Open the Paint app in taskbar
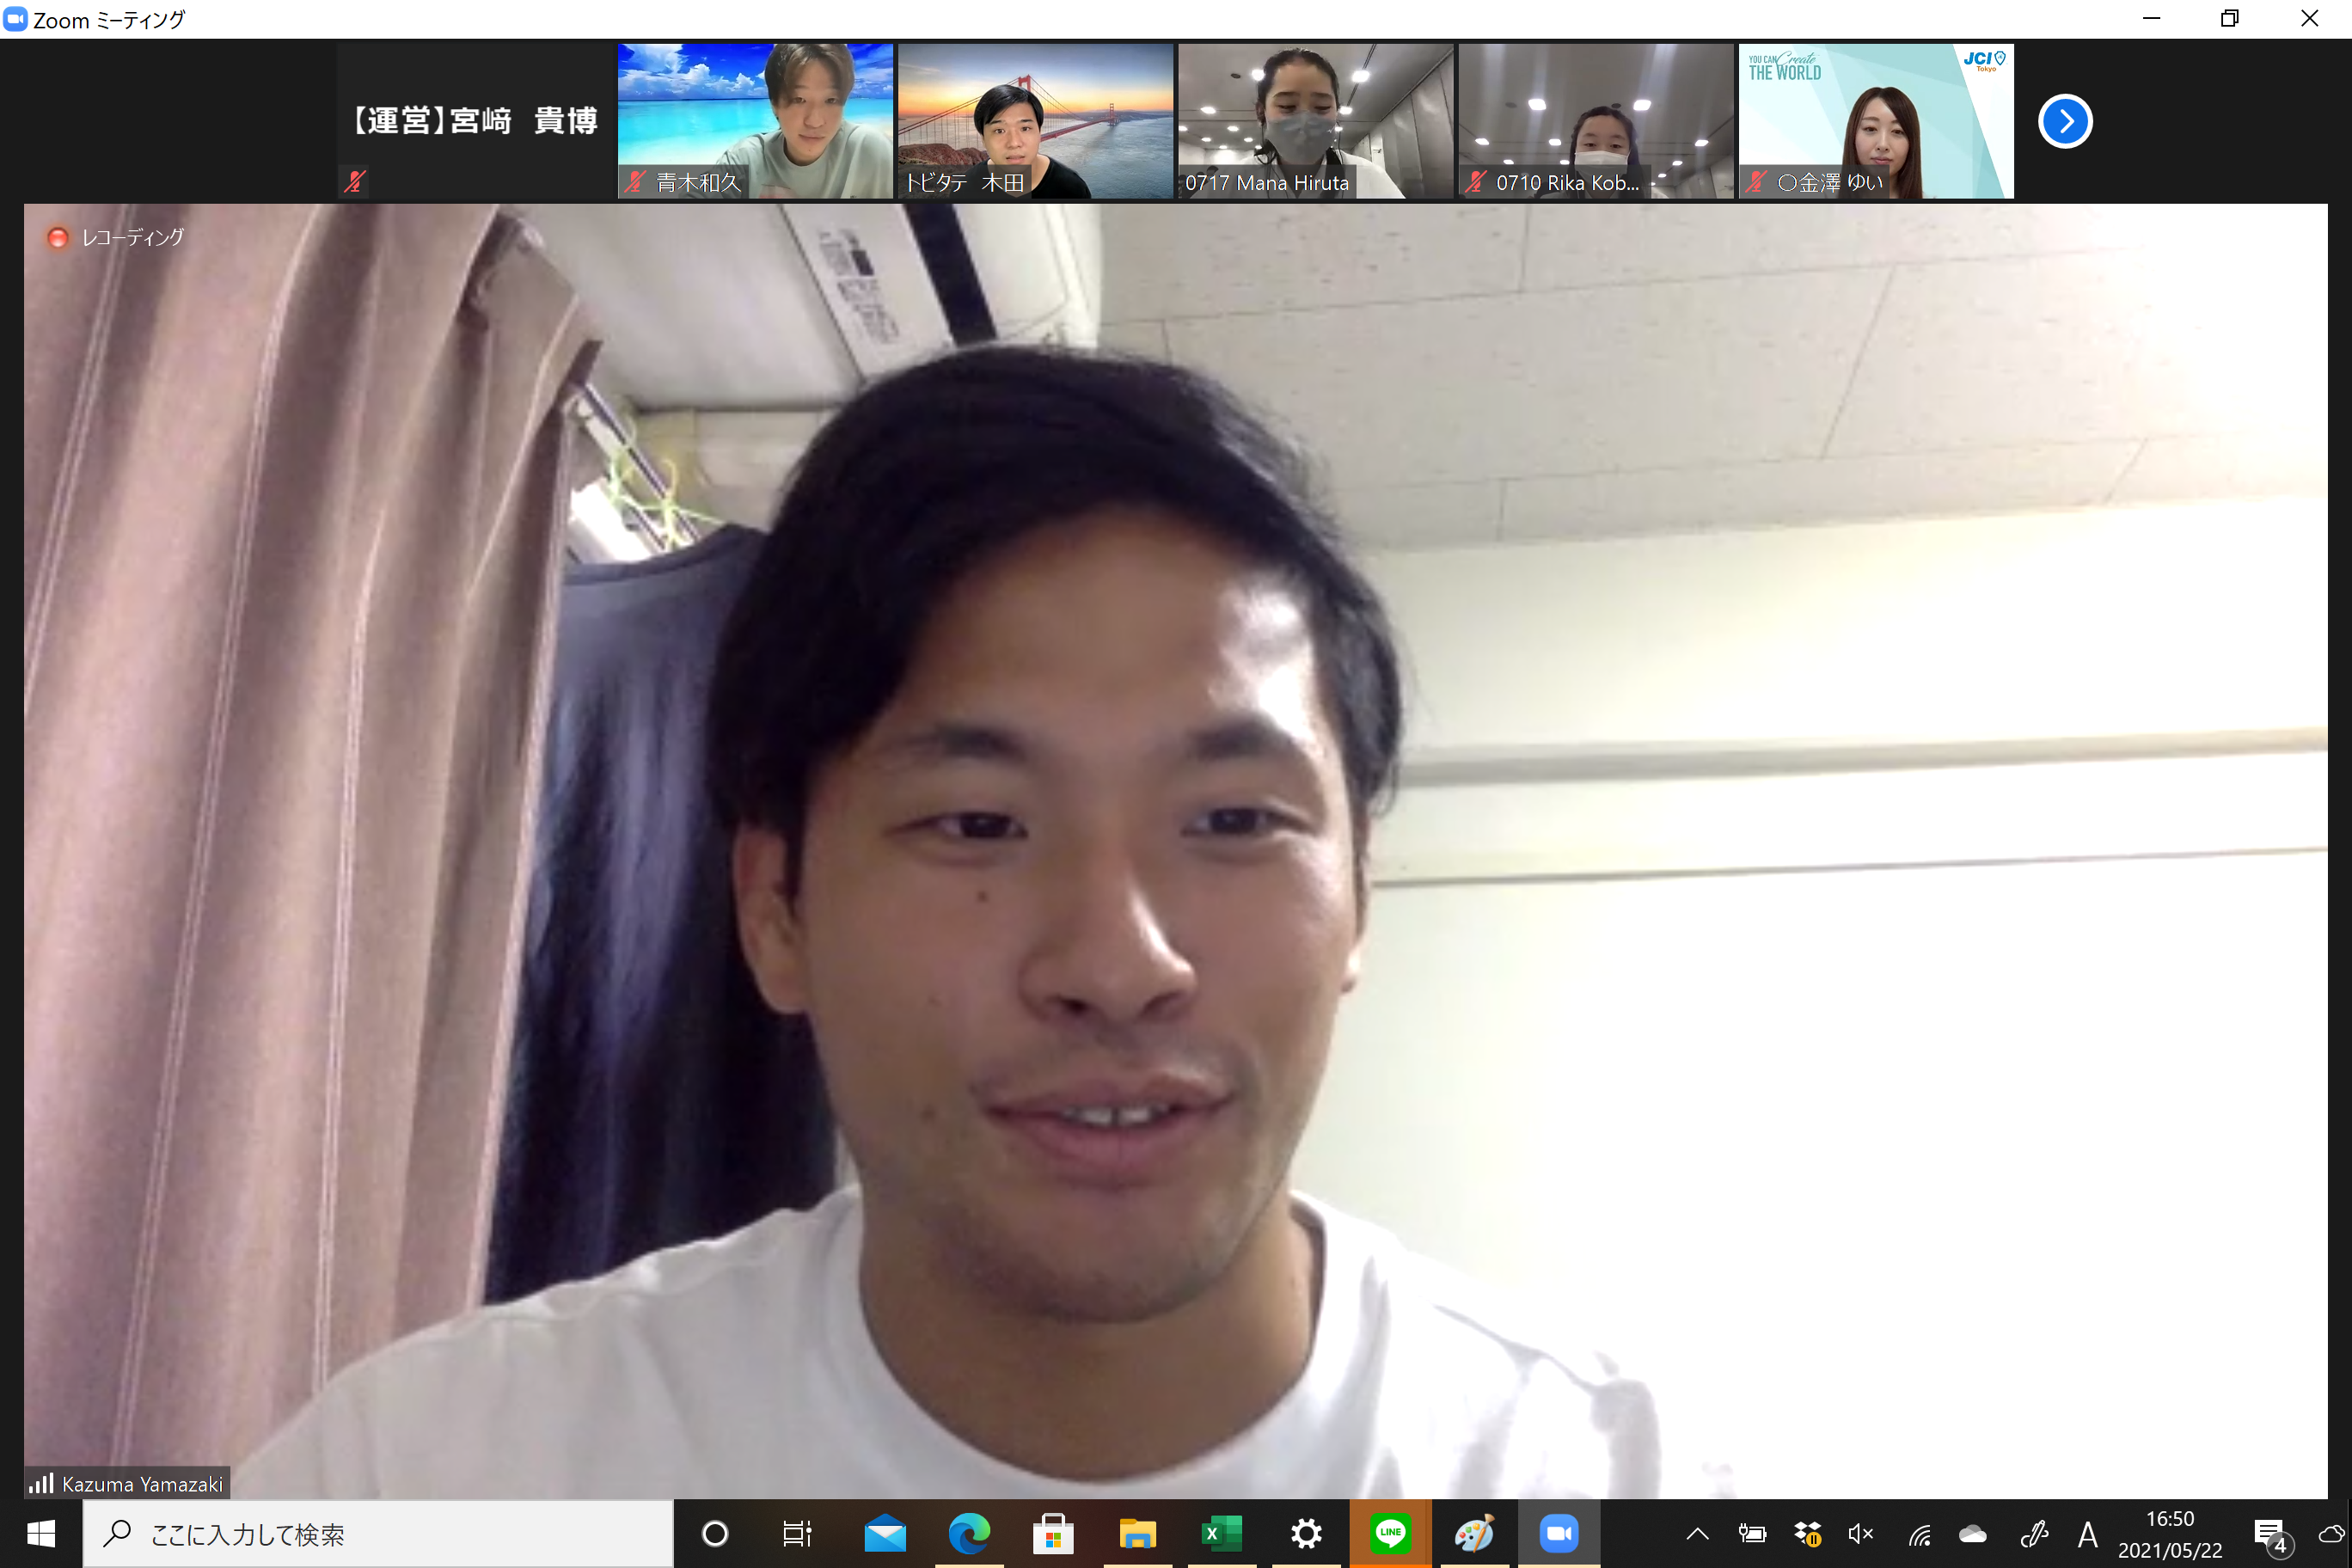Image resolution: width=2352 pixels, height=1568 pixels. tap(1473, 1533)
